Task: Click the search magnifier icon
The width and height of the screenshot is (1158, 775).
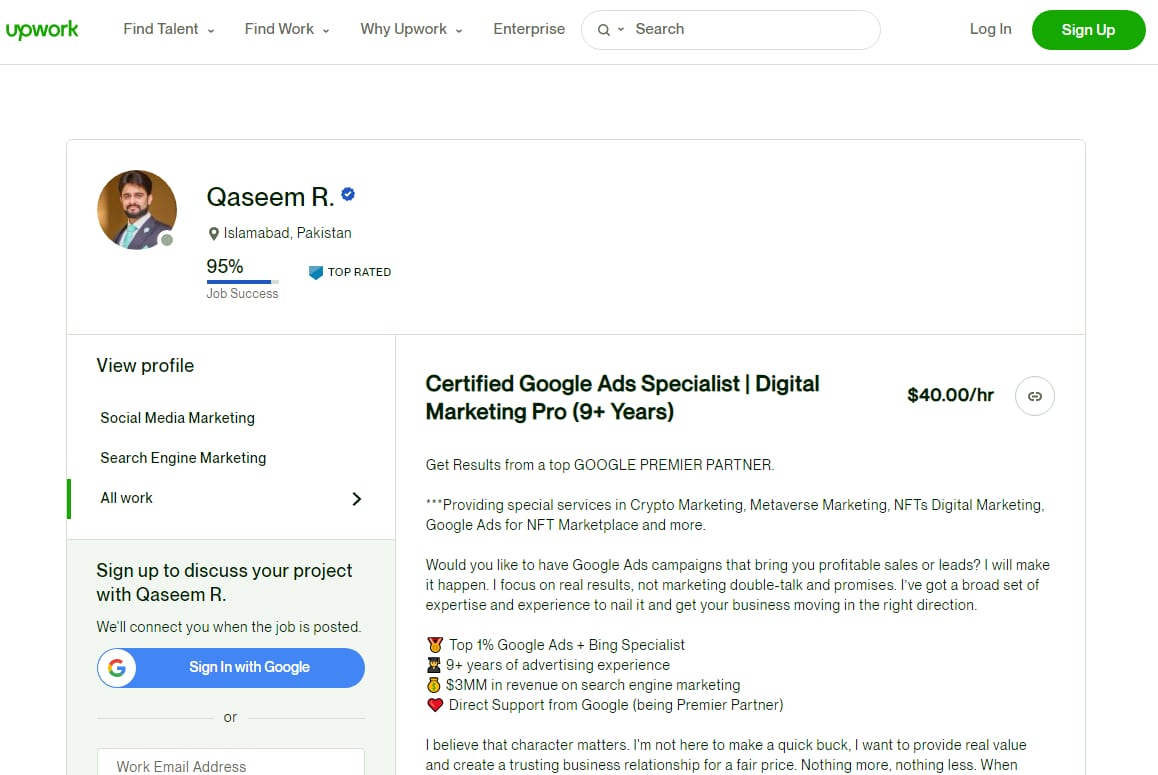Action: point(604,30)
